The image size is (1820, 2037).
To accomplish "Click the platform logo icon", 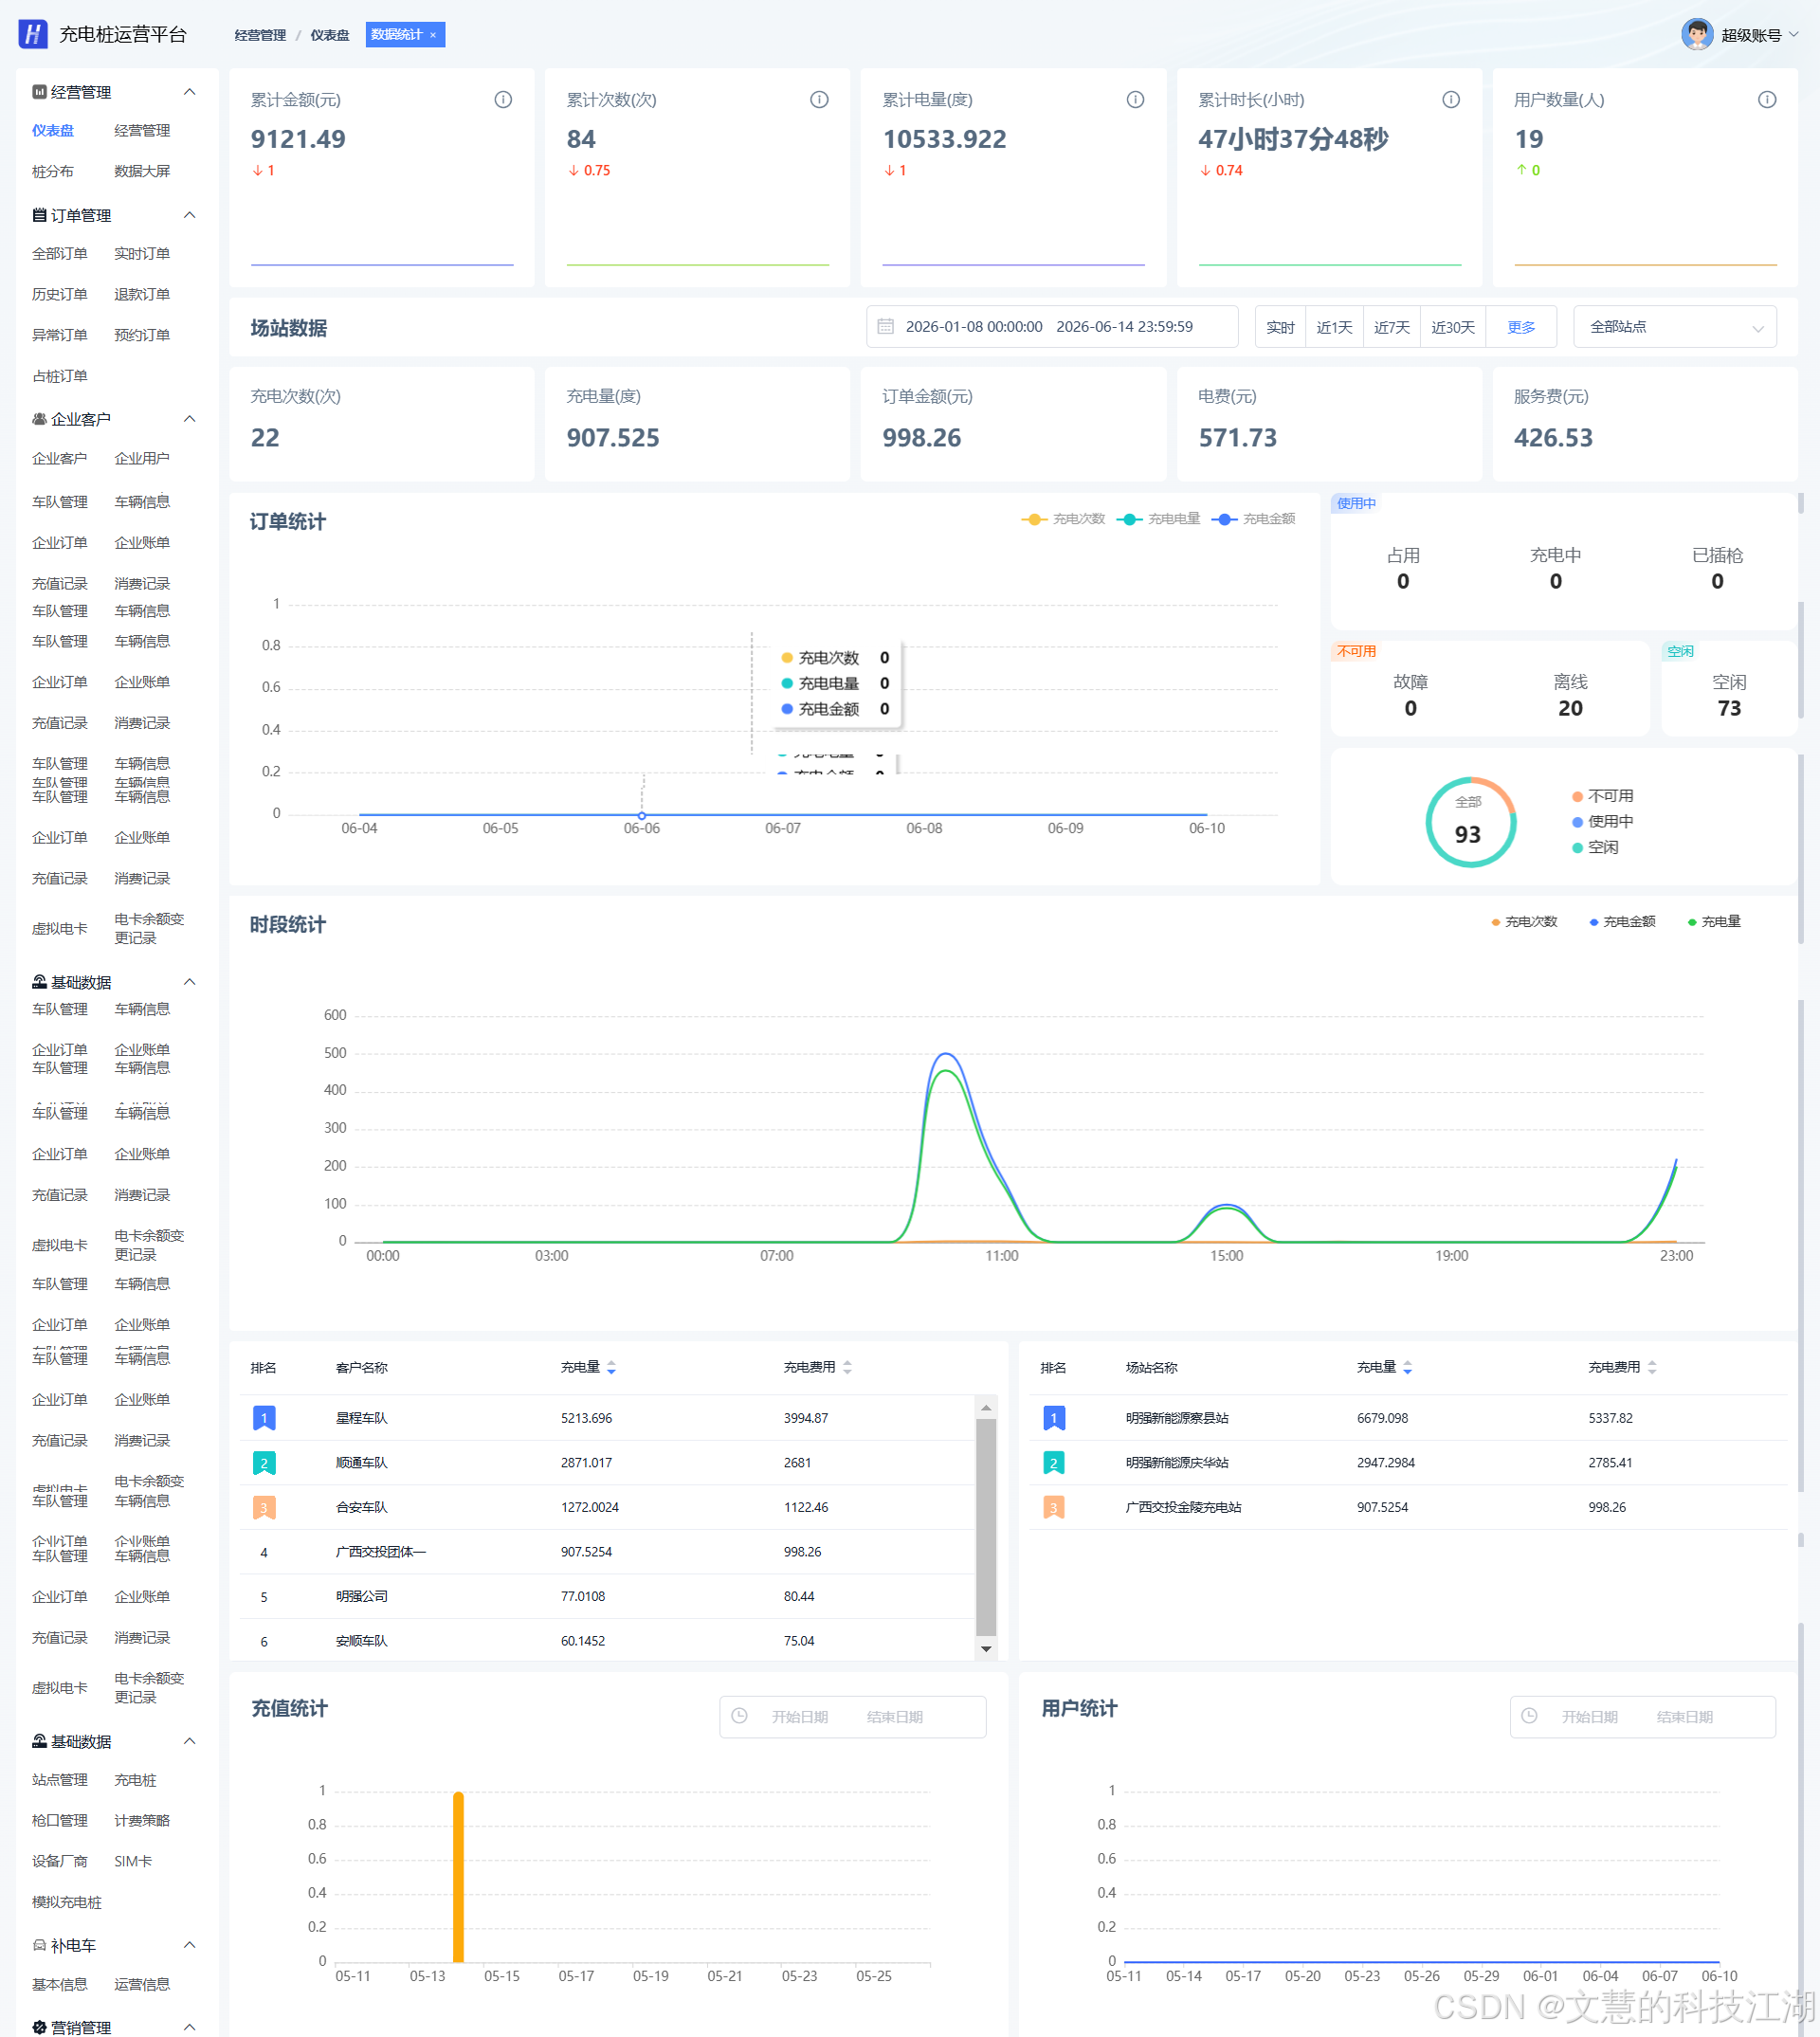I will (33, 34).
